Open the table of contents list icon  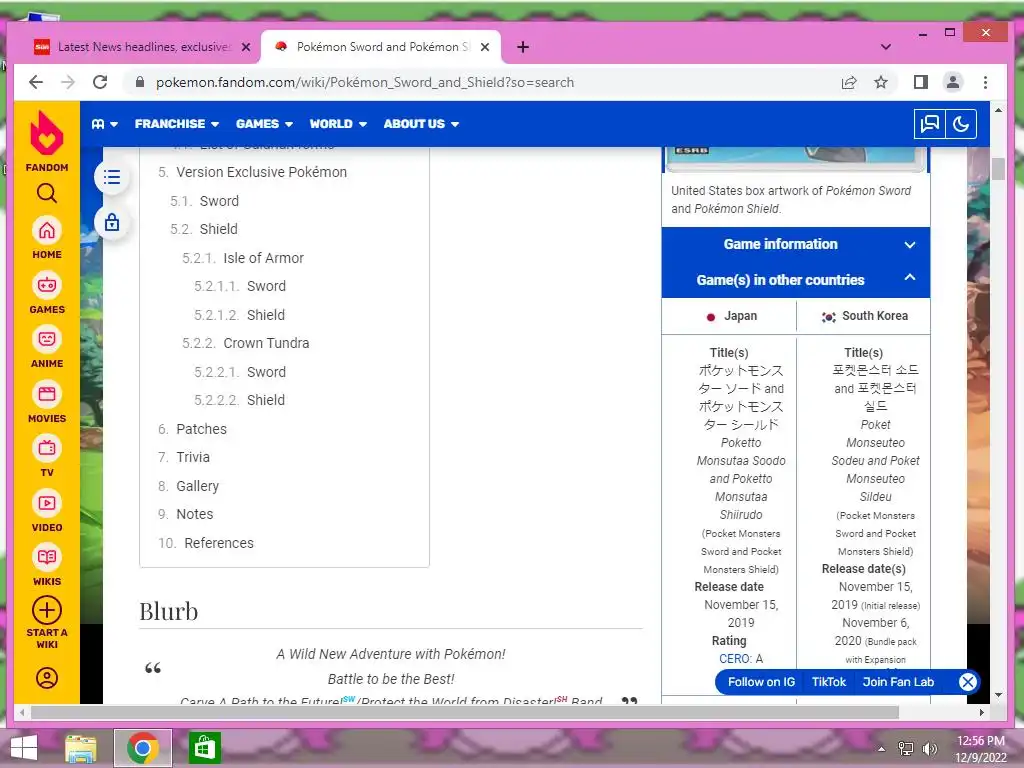pos(112,177)
